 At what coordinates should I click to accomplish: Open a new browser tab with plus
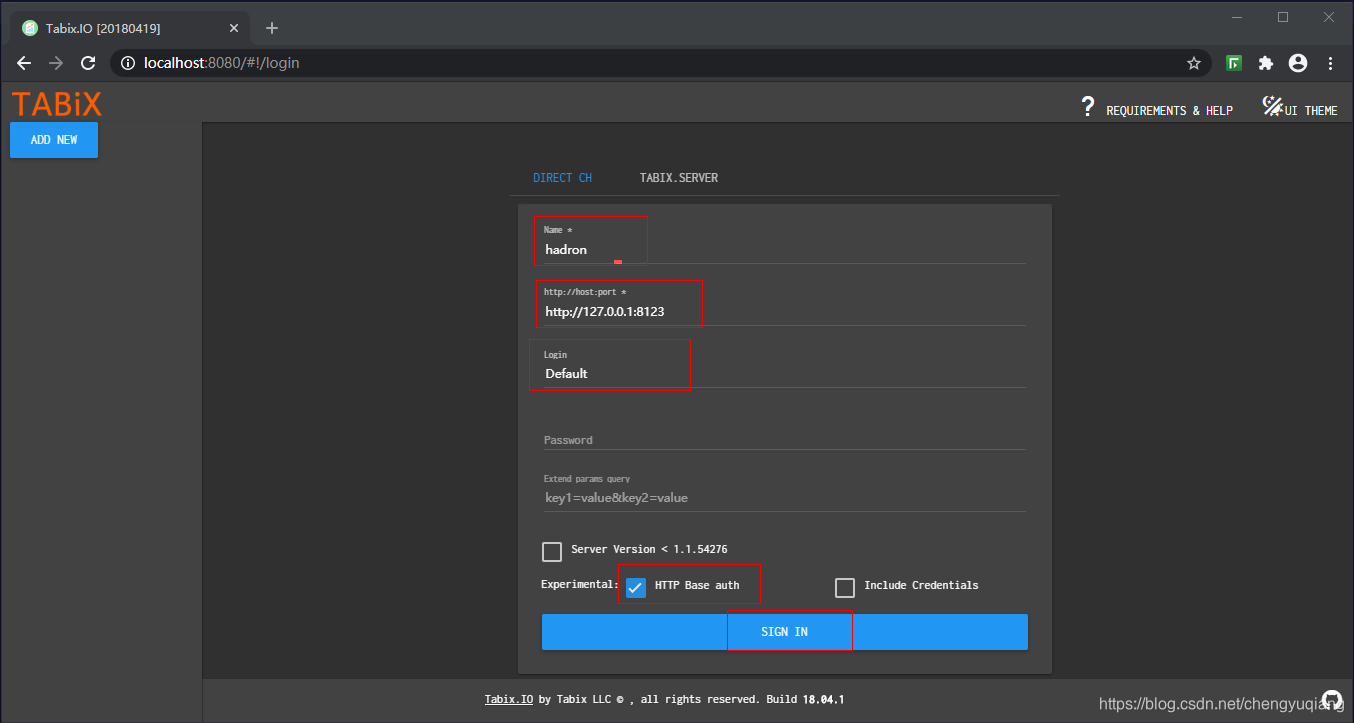point(272,28)
